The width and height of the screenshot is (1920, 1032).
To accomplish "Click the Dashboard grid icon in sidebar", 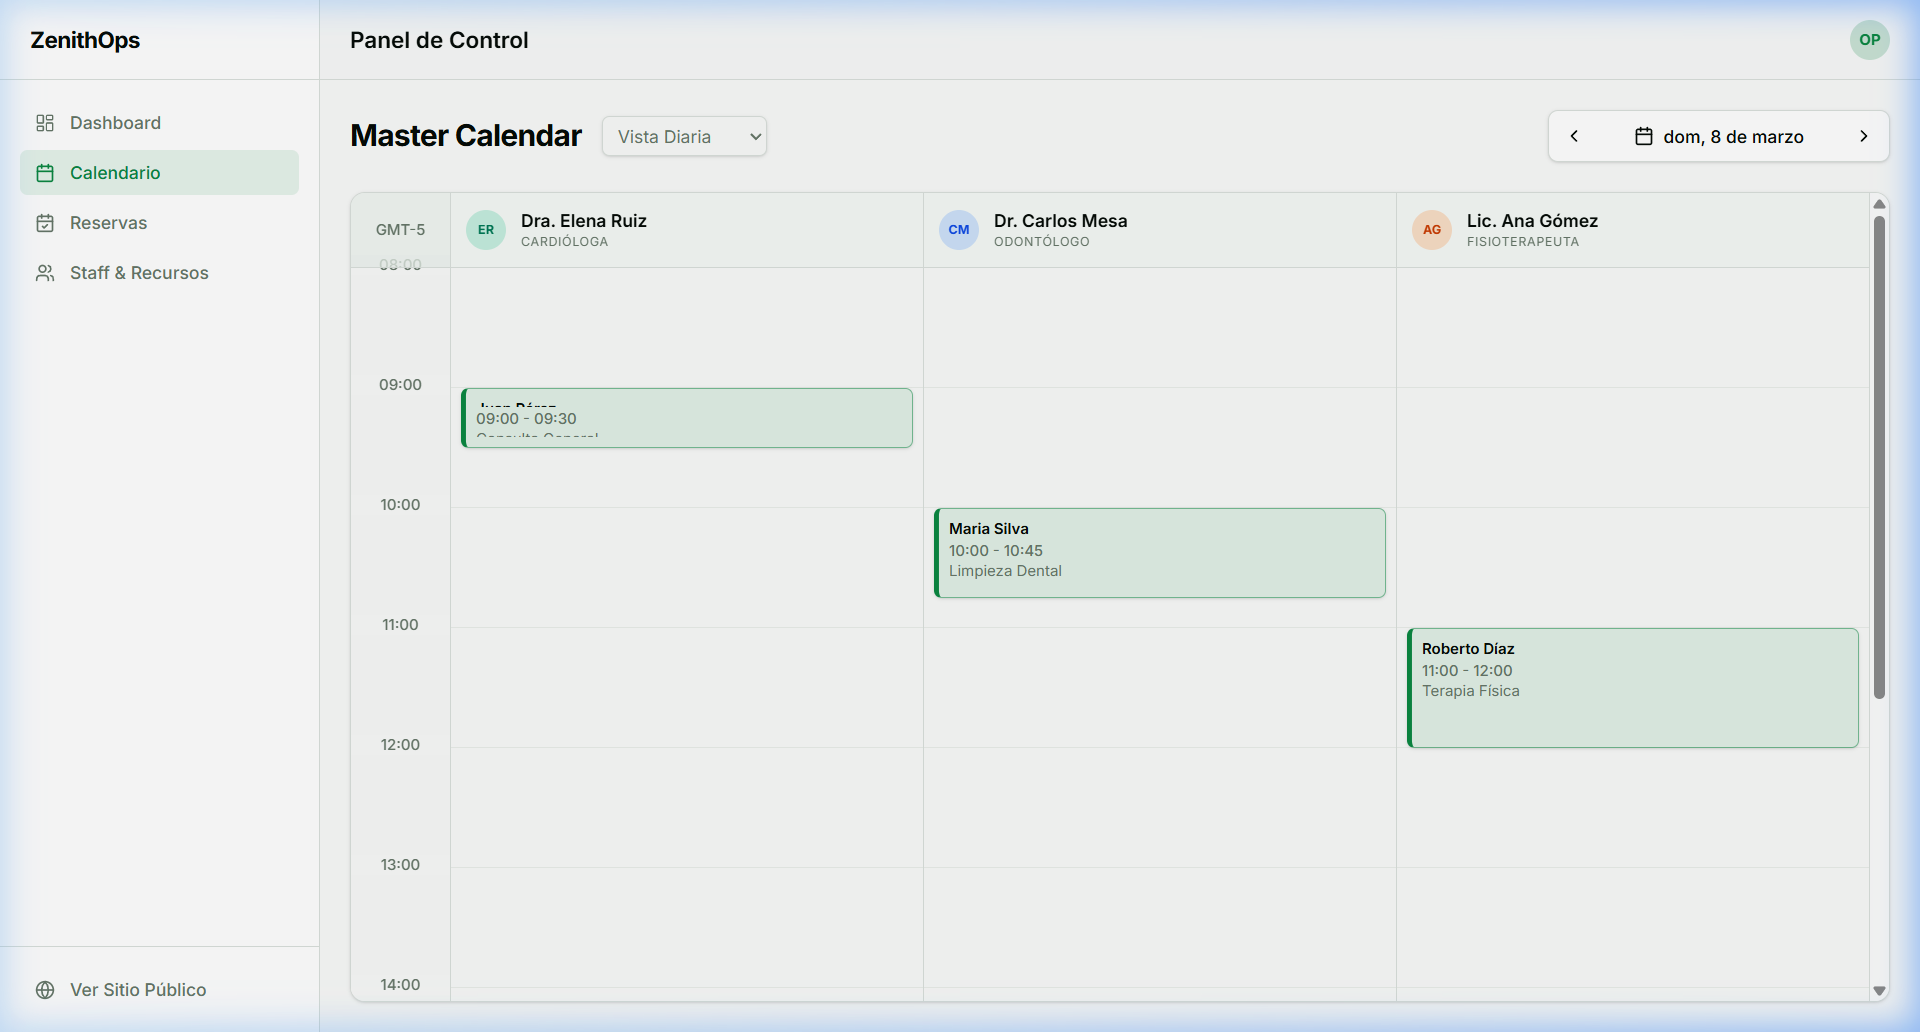I will coord(45,123).
